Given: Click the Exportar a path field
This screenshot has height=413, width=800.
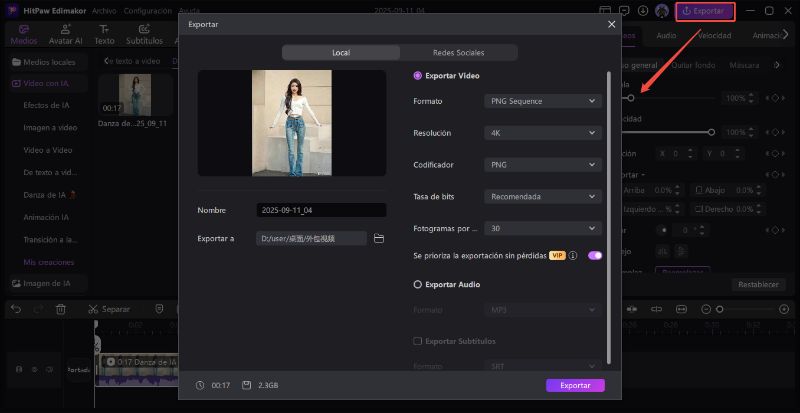Looking at the screenshot, I should (311, 238).
